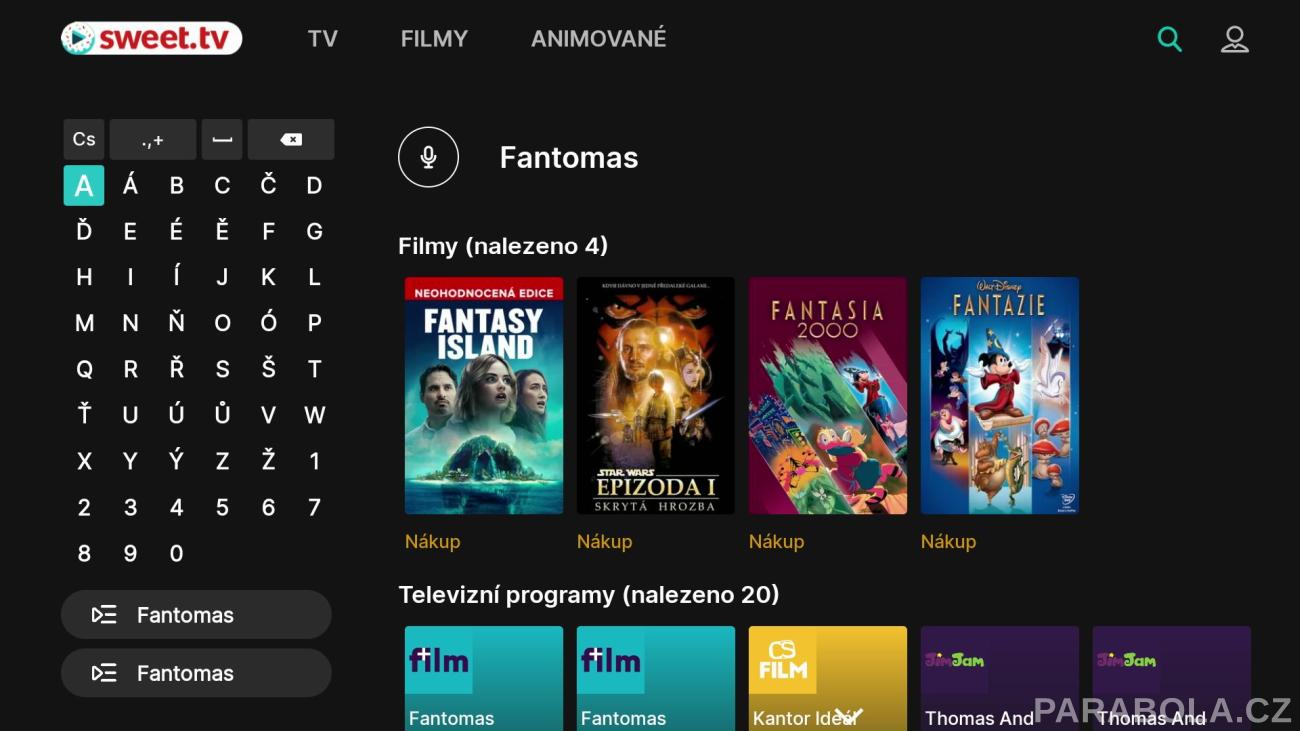The image size is (1300, 731).
Task: Open the Fantasy Island movie poster
Action: (484, 396)
